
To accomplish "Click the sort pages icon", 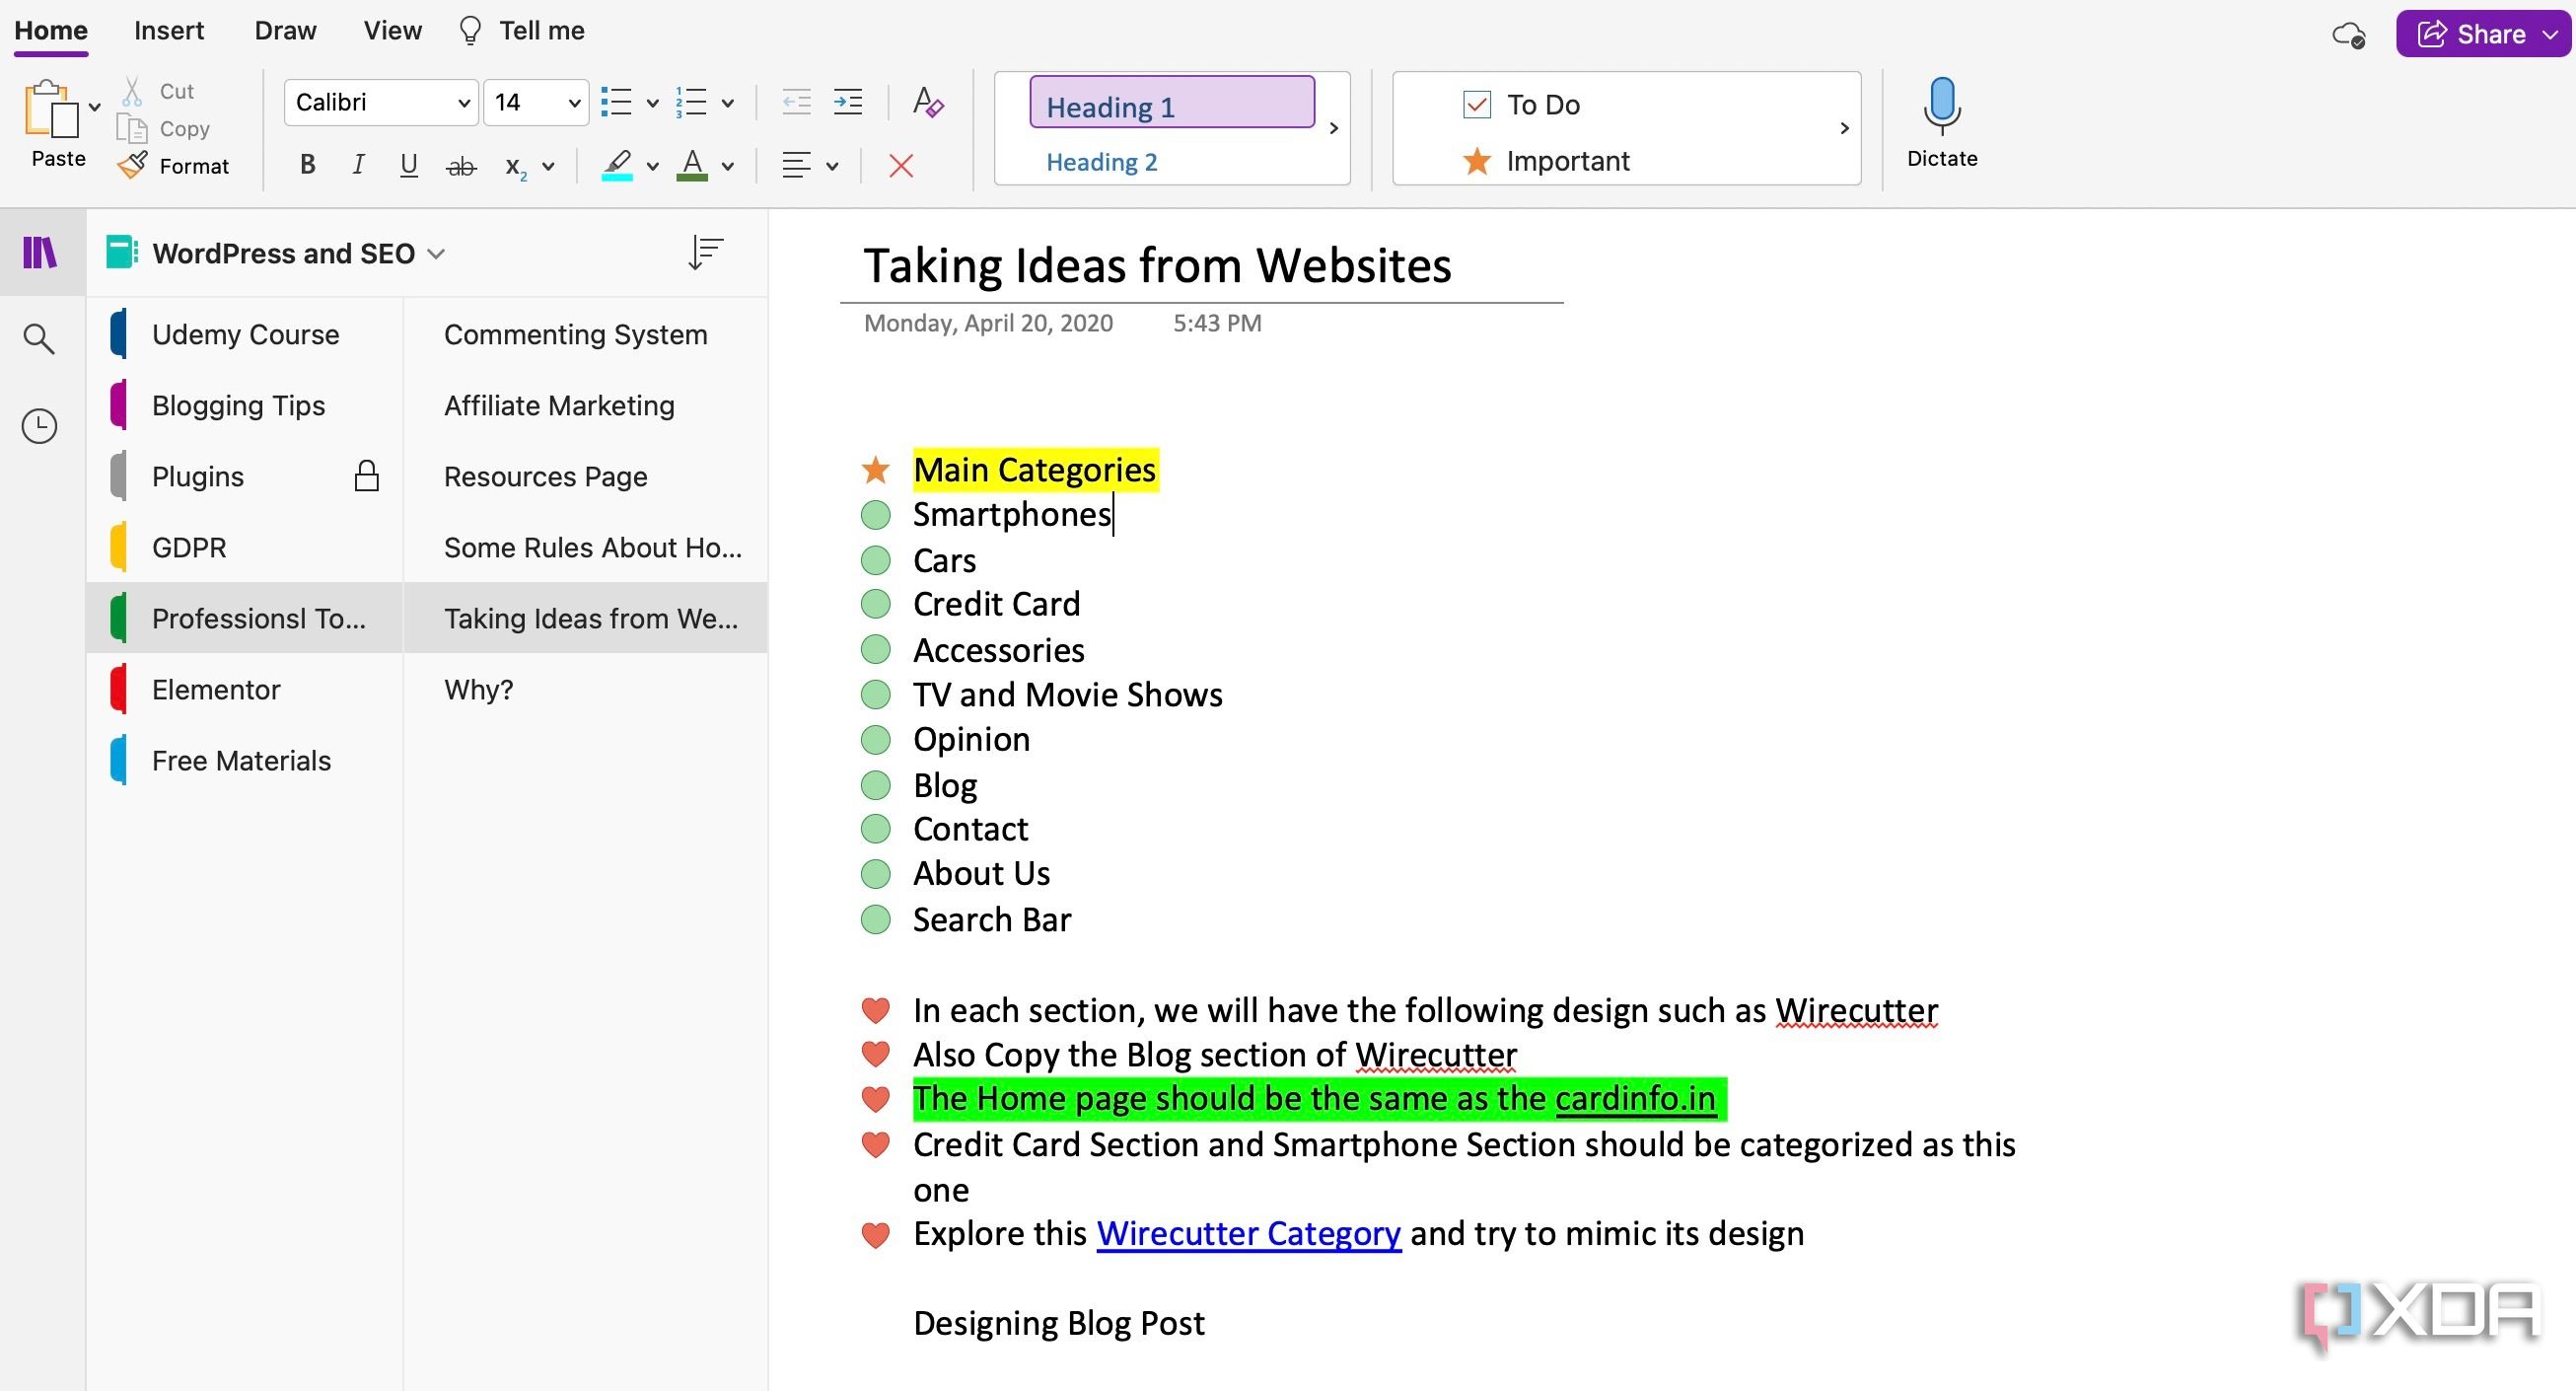I will pos(706,253).
